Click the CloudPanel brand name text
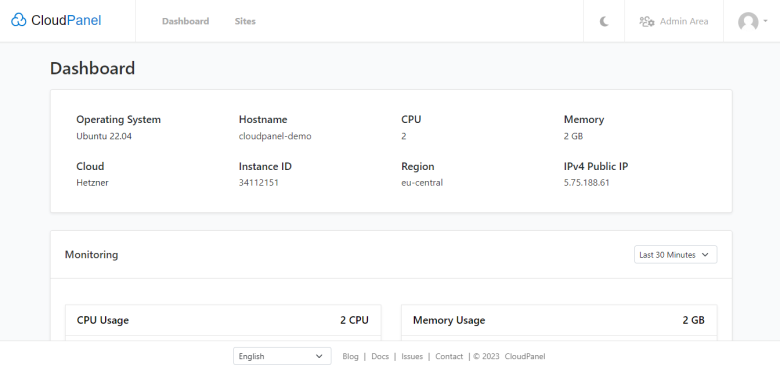780x369 pixels. [x=66, y=20]
